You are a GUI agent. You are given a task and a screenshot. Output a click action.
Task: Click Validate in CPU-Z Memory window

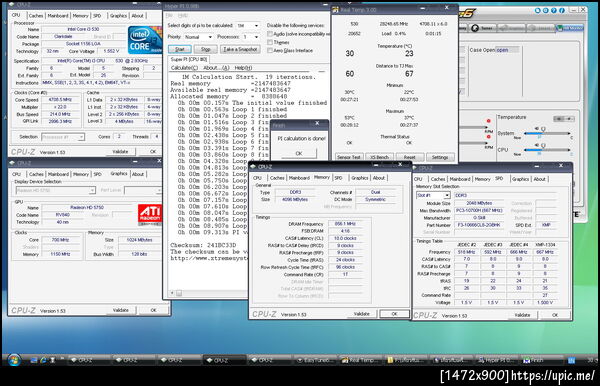point(362,314)
